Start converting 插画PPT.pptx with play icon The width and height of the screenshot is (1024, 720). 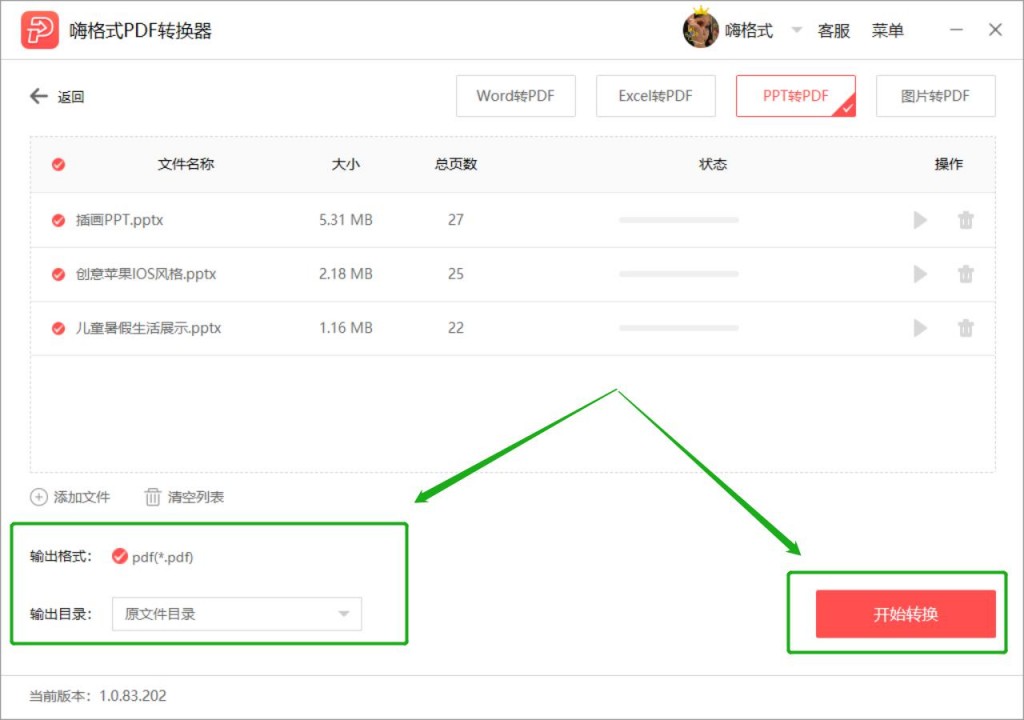920,220
